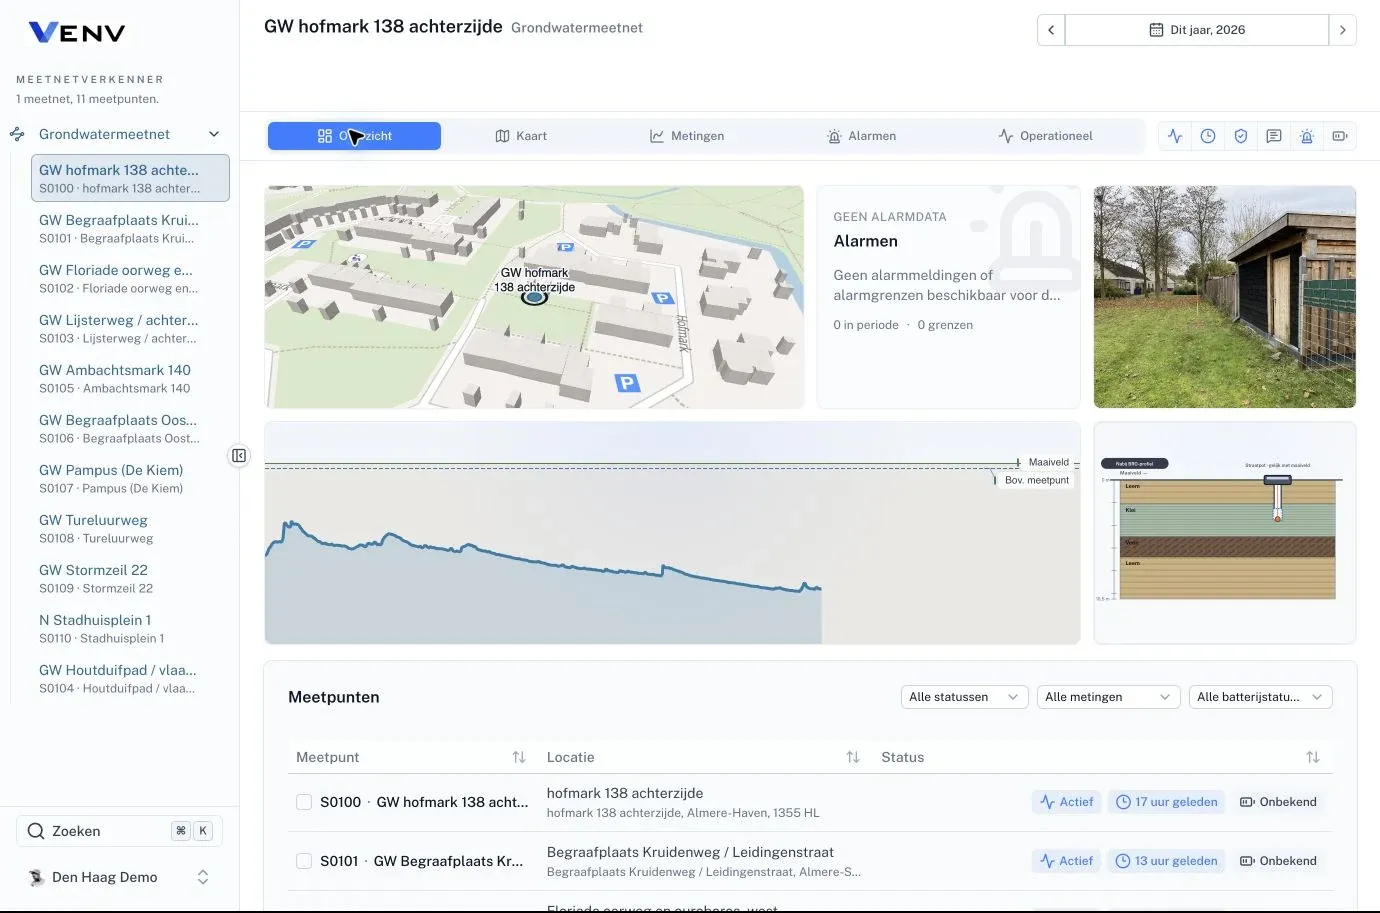Open the Den Haag Demo account switcher
This screenshot has width=1380, height=913.
tap(119, 877)
